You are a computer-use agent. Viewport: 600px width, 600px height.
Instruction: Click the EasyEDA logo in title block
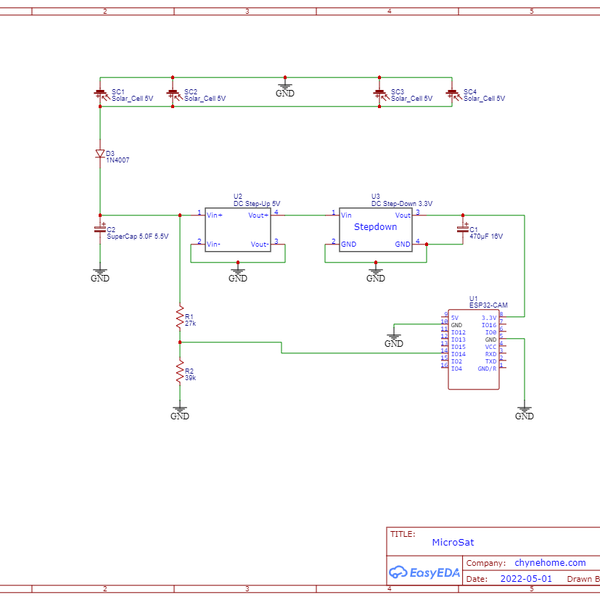click(424, 572)
